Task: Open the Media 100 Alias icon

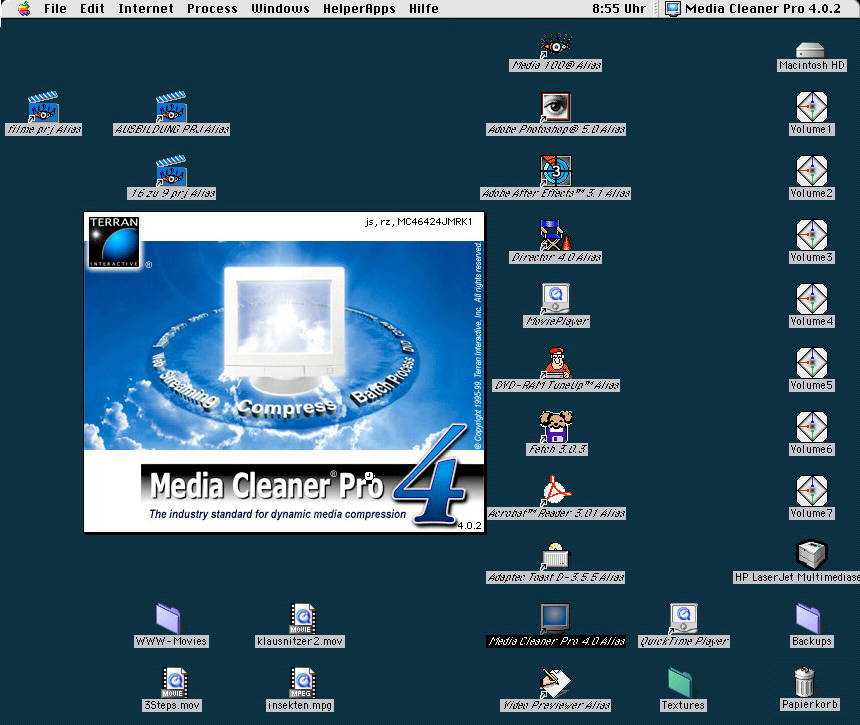Action: point(556,44)
